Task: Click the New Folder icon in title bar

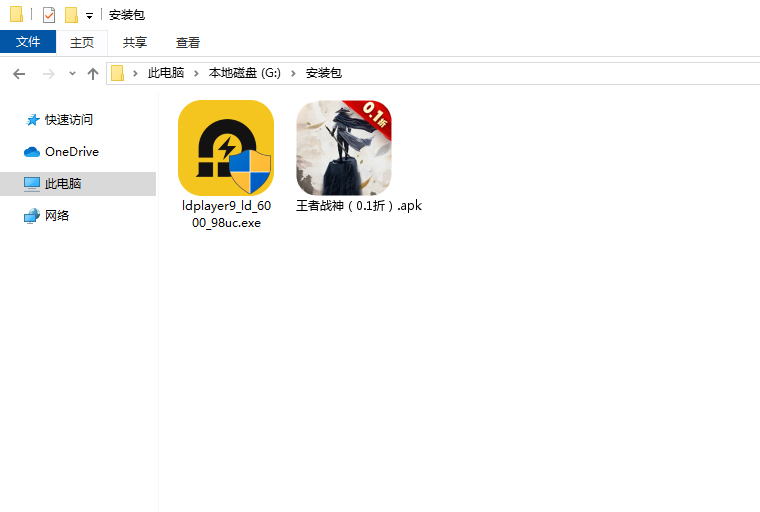Action: tap(71, 15)
